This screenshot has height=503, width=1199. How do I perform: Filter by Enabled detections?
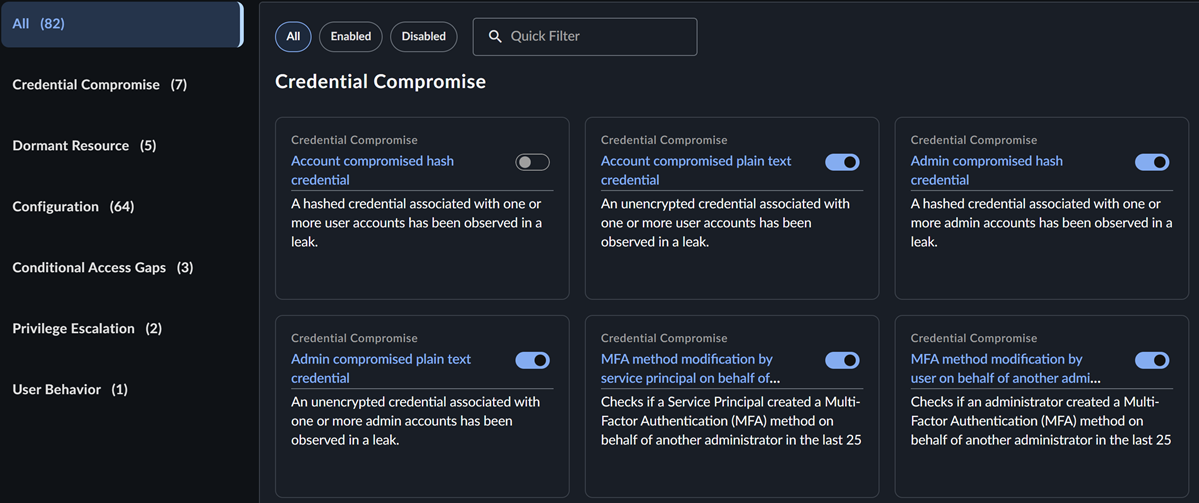(x=351, y=37)
